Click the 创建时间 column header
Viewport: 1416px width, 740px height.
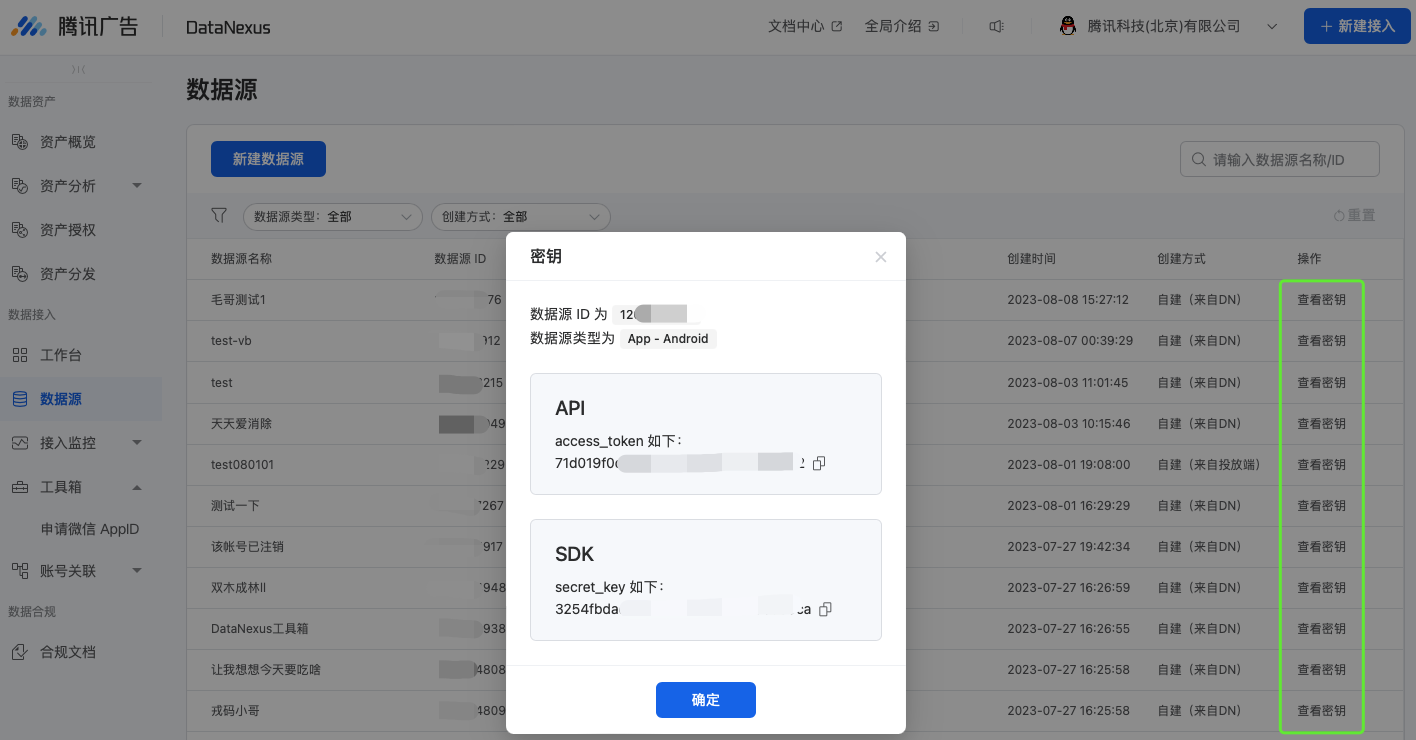point(1031,258)
